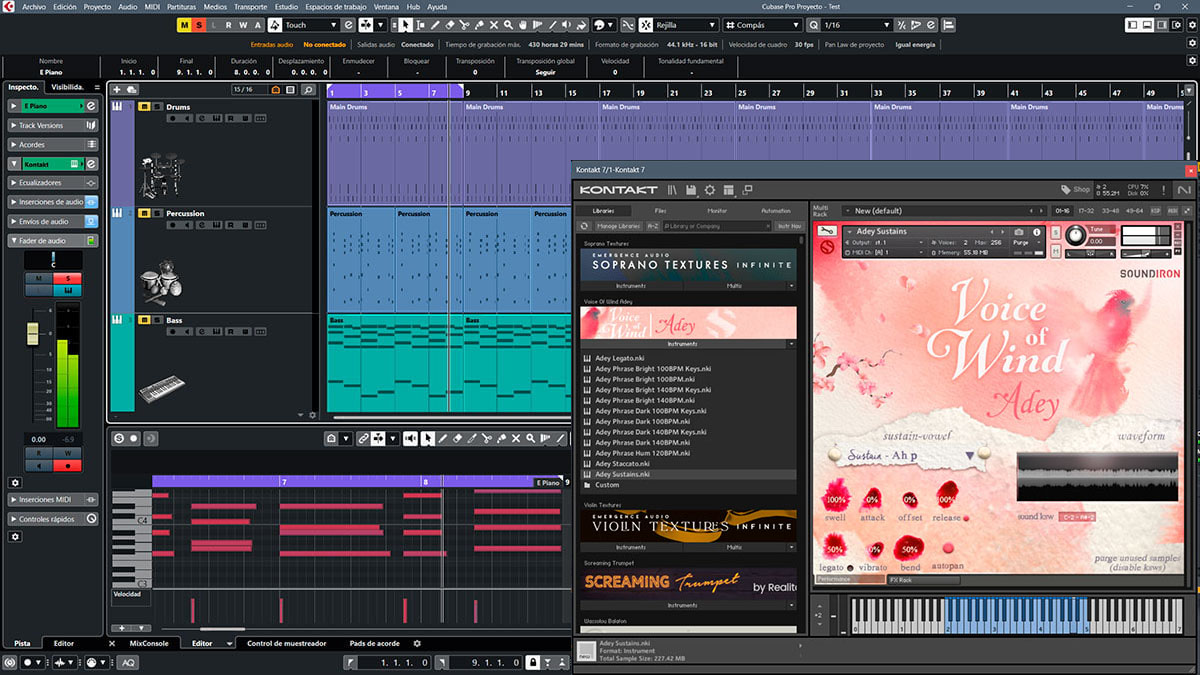Open the Transporte menu
This screenshot has height=675, width=1200.
click(250, 6)
